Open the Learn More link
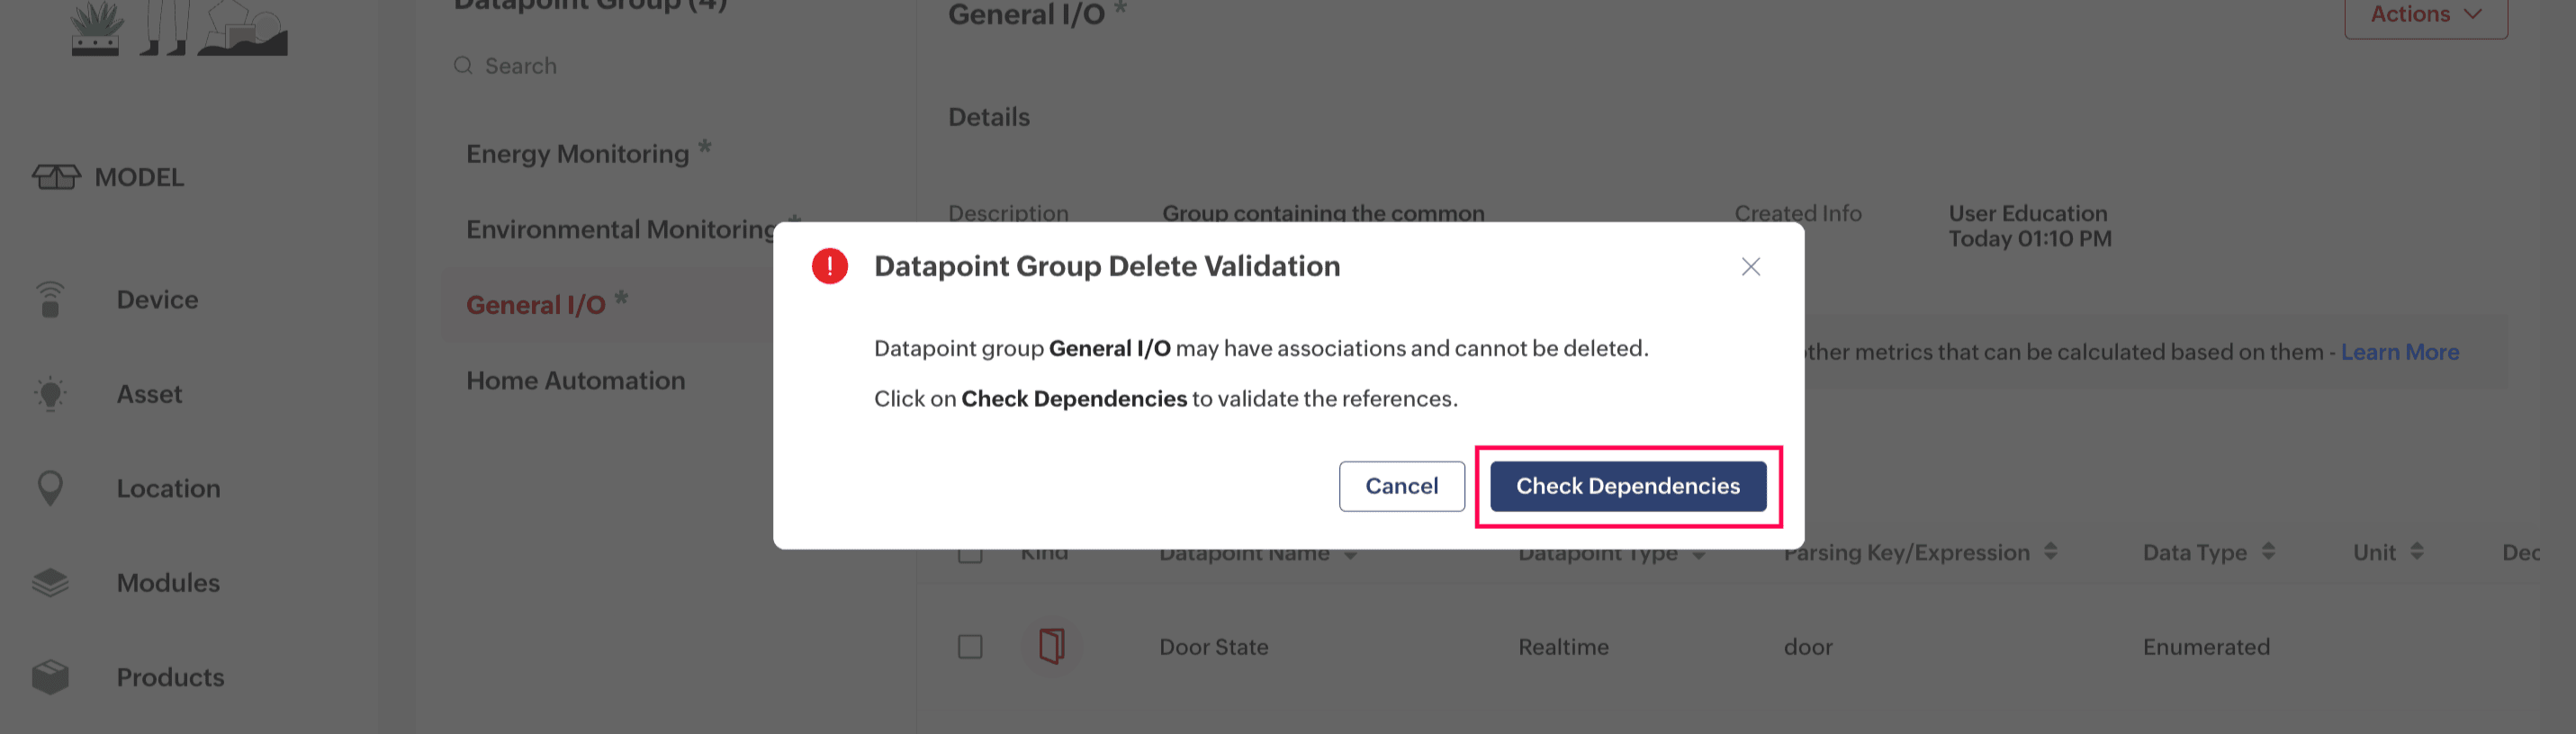2576x734 pixels. 2399,352
